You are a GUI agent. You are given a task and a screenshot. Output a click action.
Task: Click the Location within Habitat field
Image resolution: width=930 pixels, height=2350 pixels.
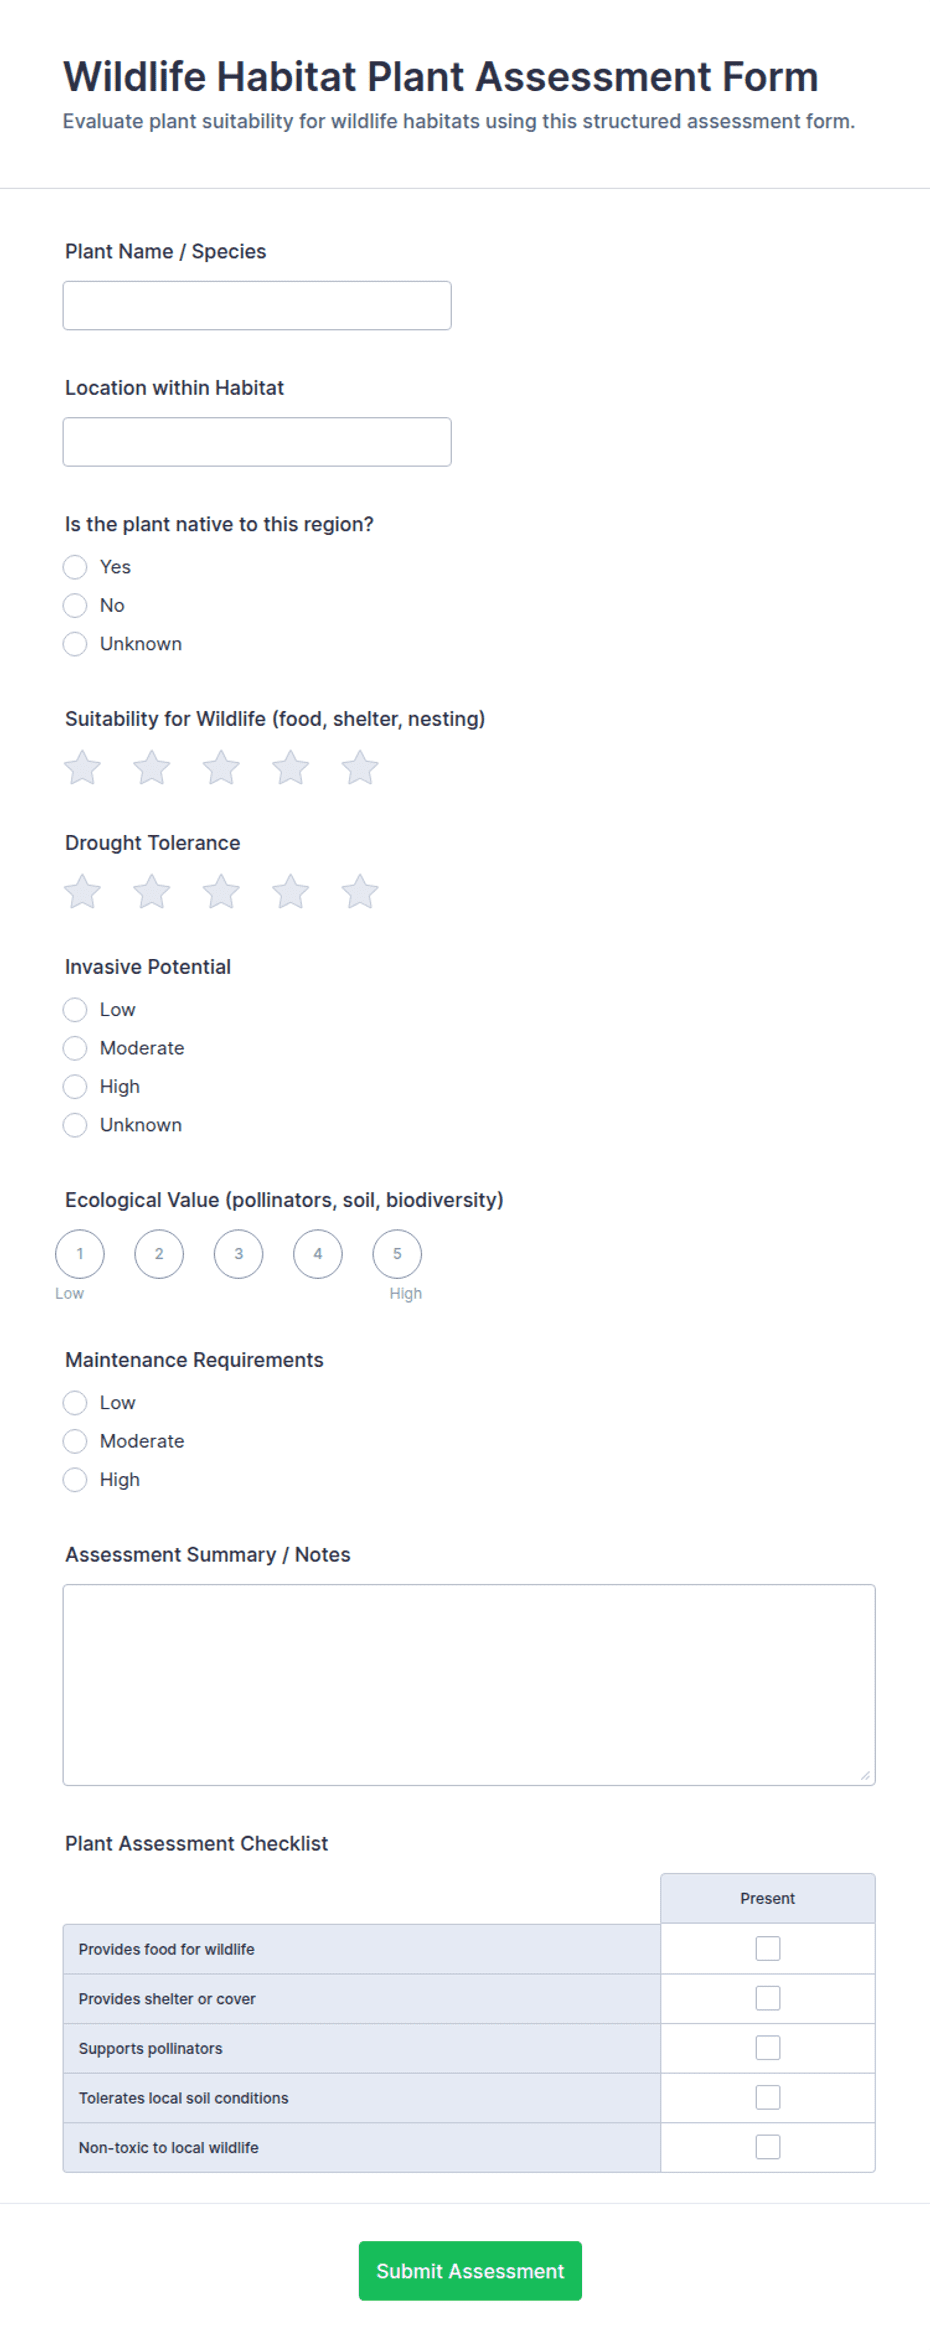click(x=257, y=442)
